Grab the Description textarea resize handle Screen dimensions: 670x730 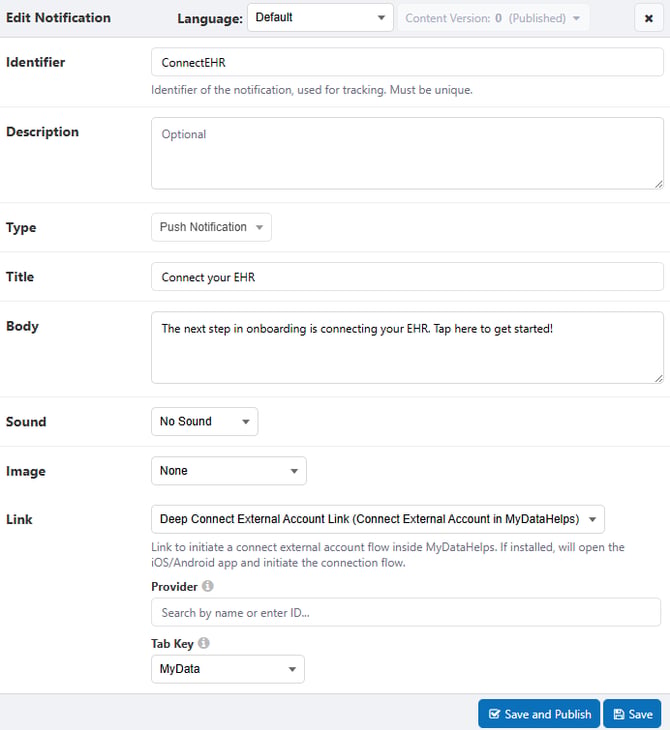(x=658, y=184)
